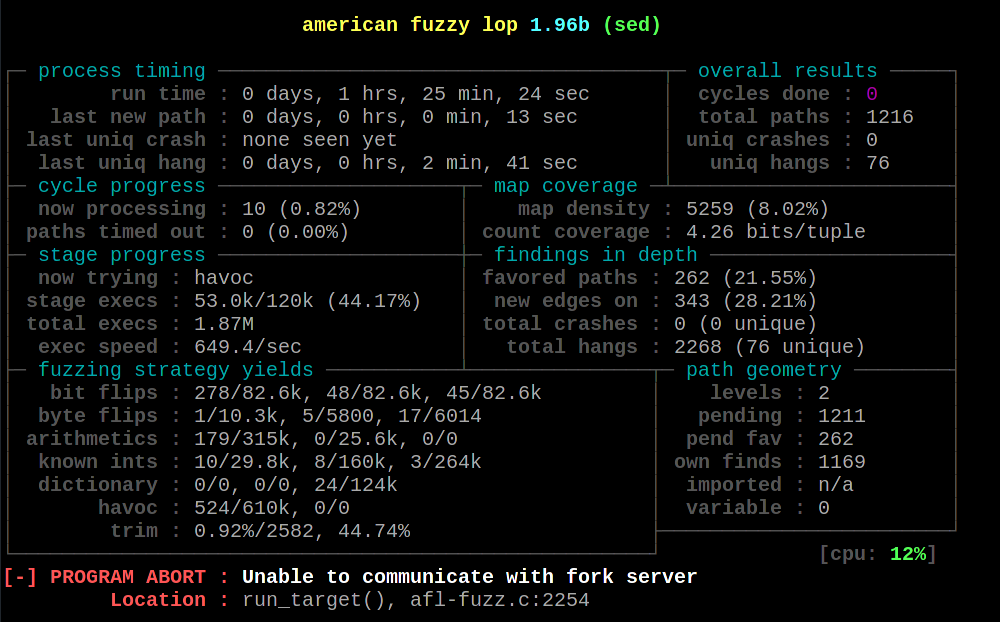Click the now trying value 'havoc'
1000x622 pixels.
click(x=224, y=278)
